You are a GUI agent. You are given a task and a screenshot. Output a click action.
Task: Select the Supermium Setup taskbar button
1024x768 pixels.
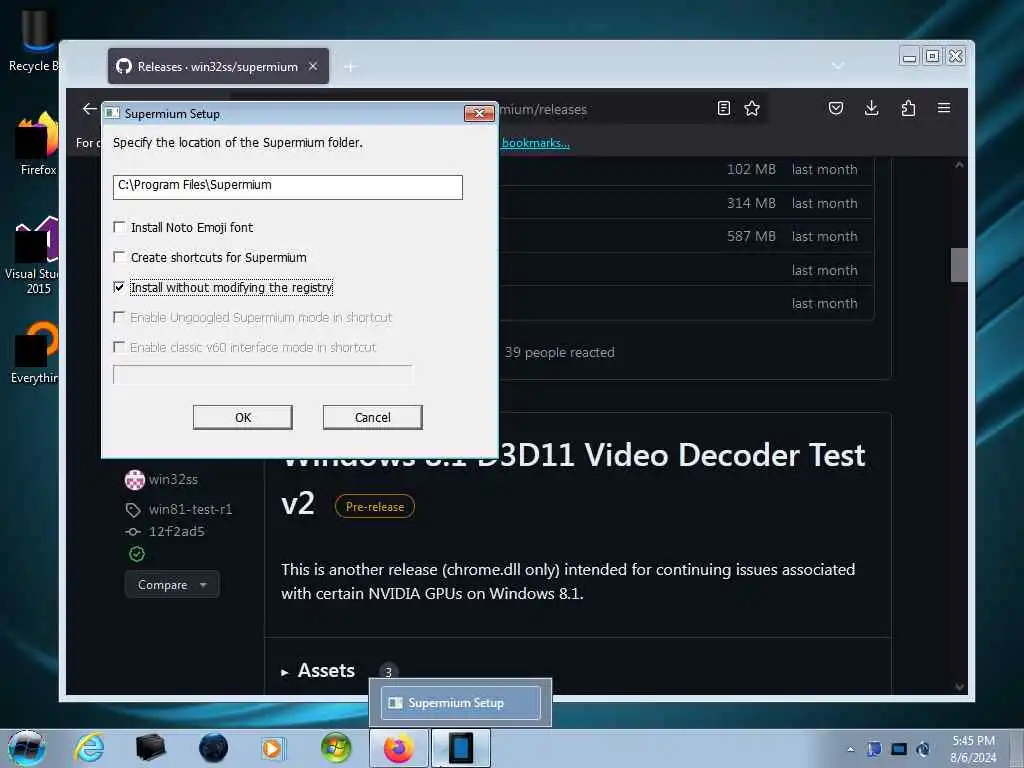[460, 748]
